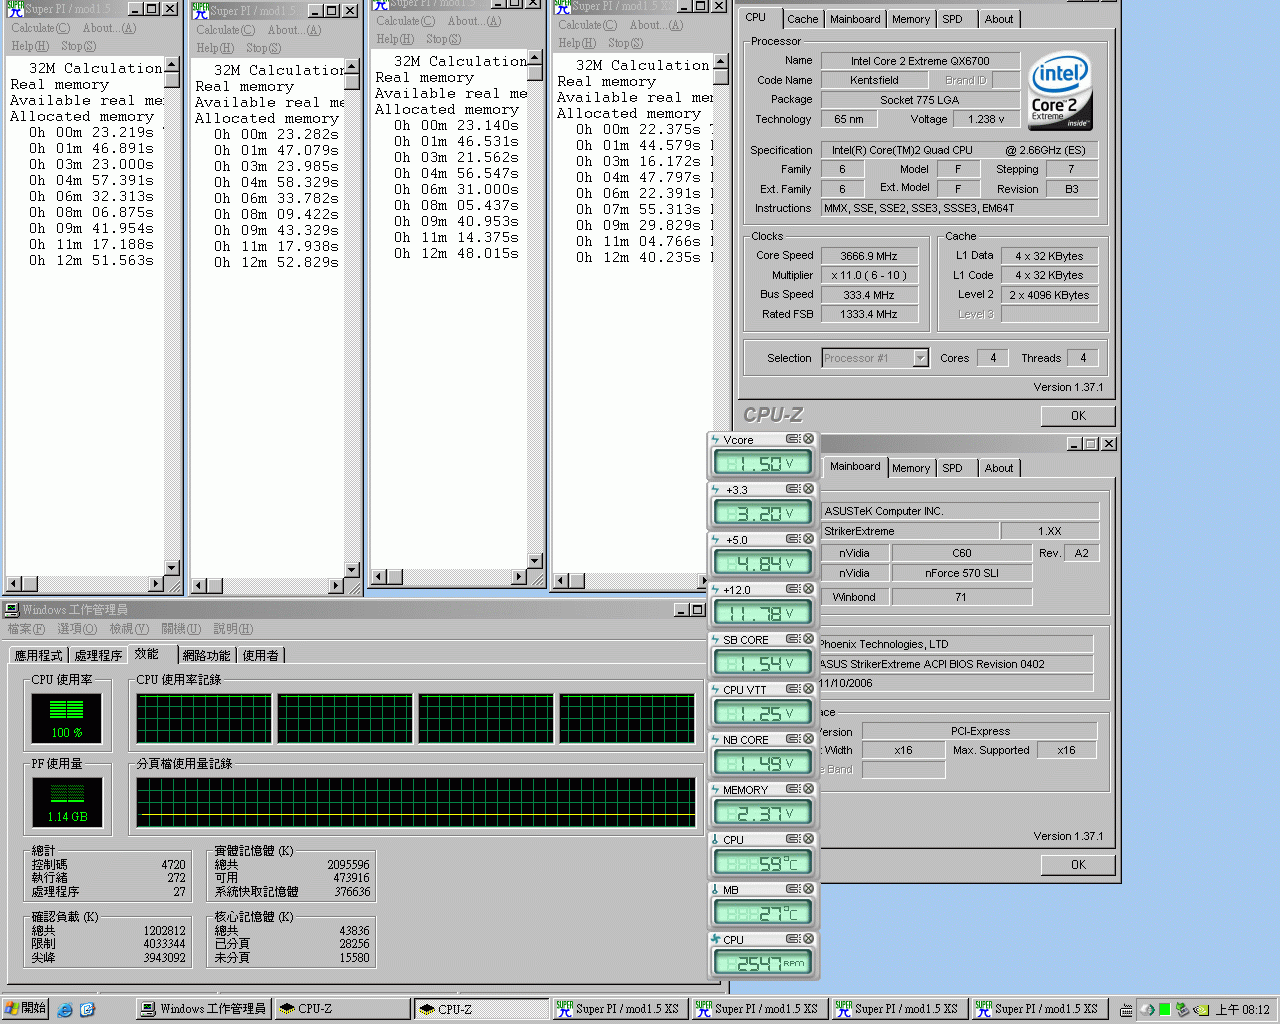Click scroll-down arrow in Super PI window showing 23.219s
1280x1024 pixels.
click(x=172, y=568)
